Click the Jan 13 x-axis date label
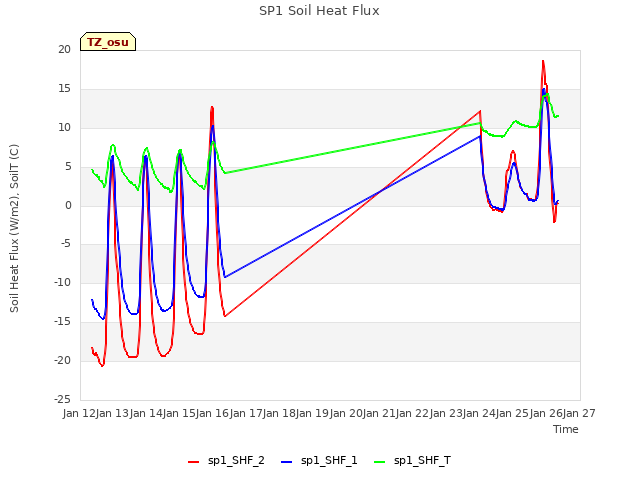The height and width of the screenshot is (480, 640). [113, 413]
